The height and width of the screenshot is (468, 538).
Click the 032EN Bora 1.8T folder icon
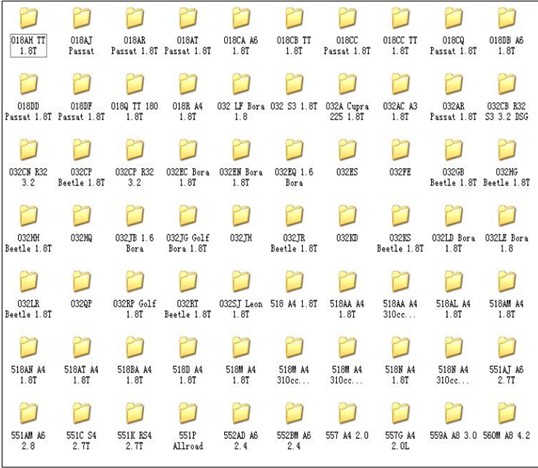(x=241, y=150)
